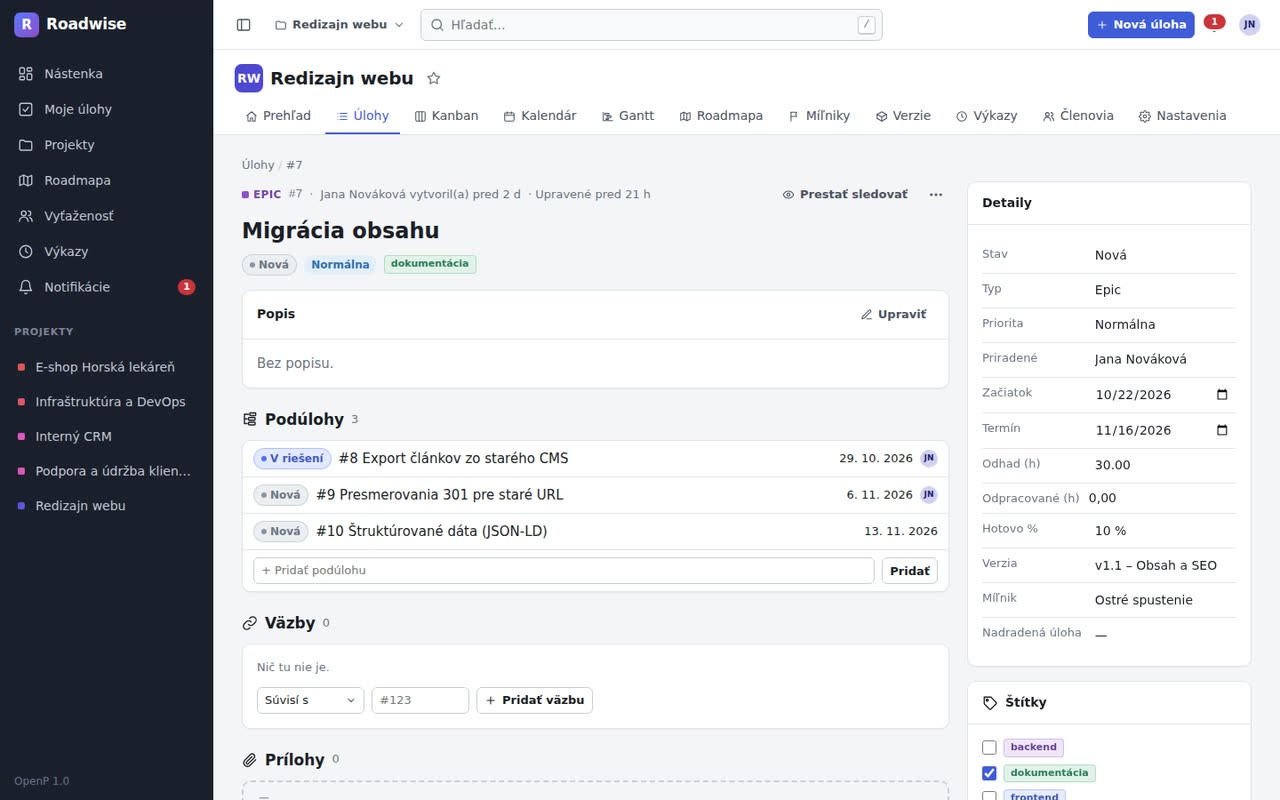Open Nástenka dashboard in sidebar
The height and width of the screenshot is (800, 1280).
106,74
